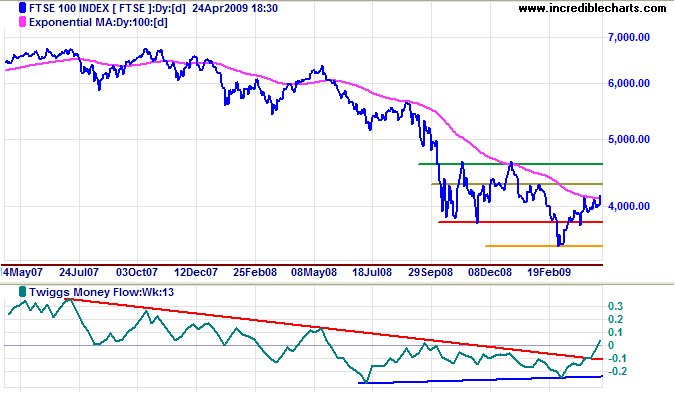Click the pink Exponential MA legend marker
The height and width of the screenshot is (395, 675).
22,22
